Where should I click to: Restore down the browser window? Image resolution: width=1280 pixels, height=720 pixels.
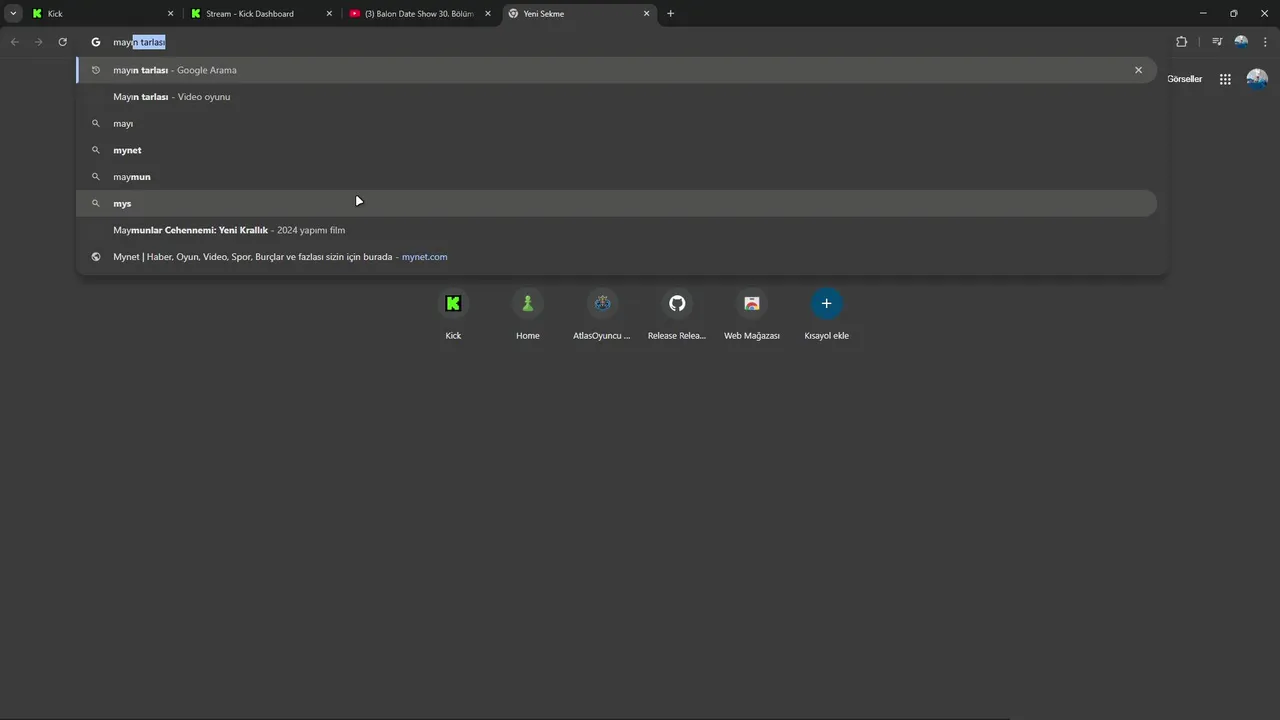tap(1233, 13)
